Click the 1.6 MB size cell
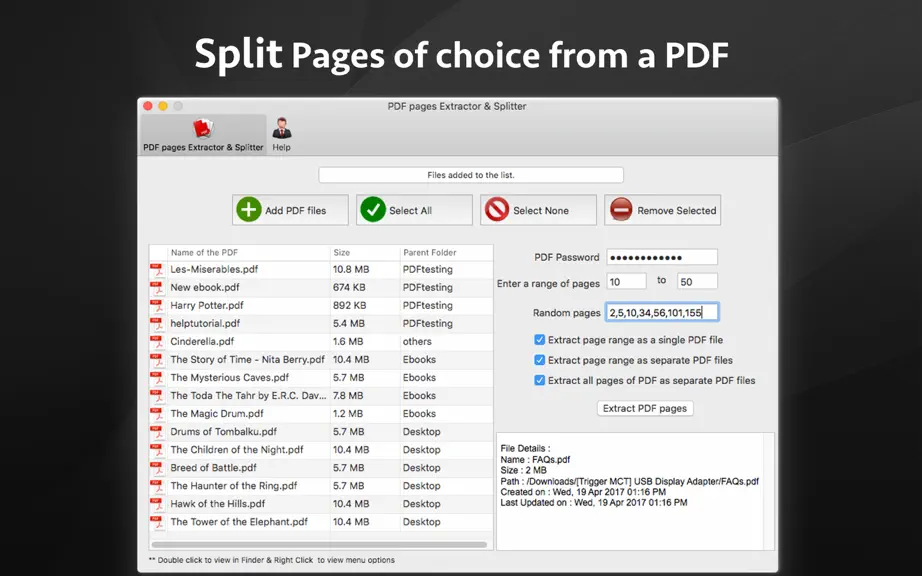The image size is (922, 576). coord(348,341)
